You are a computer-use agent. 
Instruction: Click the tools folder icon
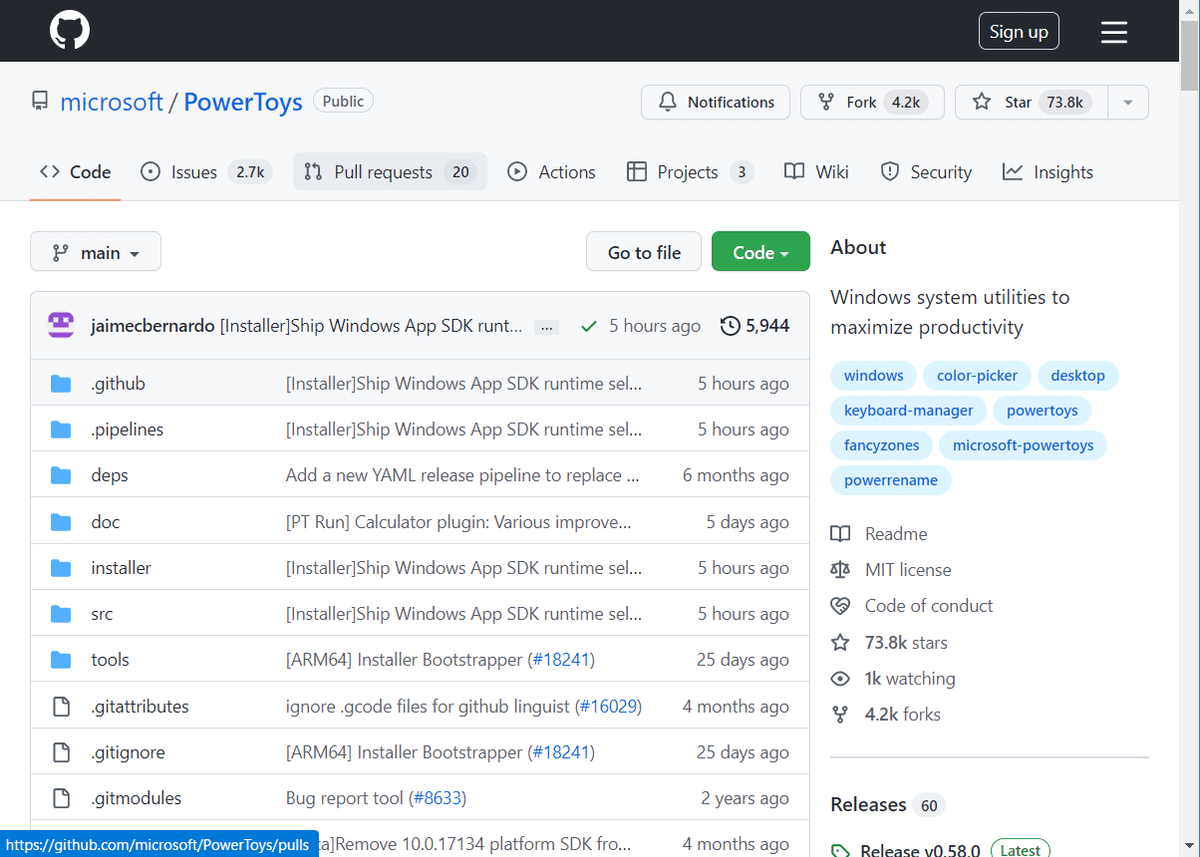[x=61, y=659]
